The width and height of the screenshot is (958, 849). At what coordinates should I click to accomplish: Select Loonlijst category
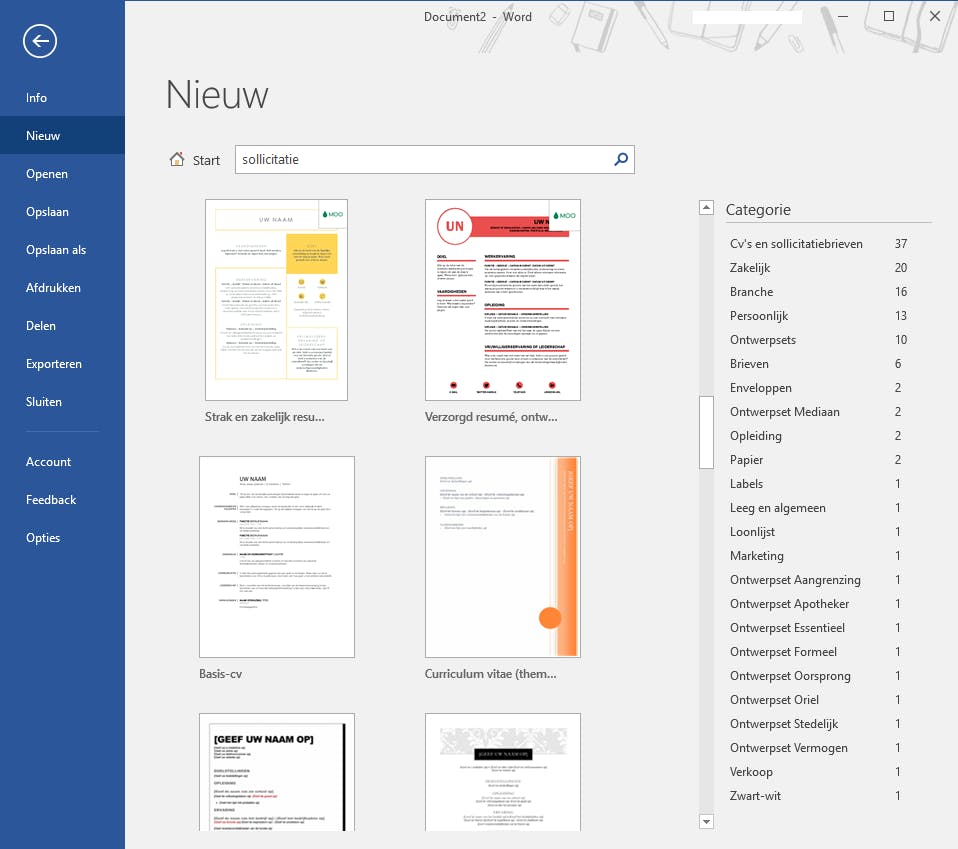(x=819, y=532)
